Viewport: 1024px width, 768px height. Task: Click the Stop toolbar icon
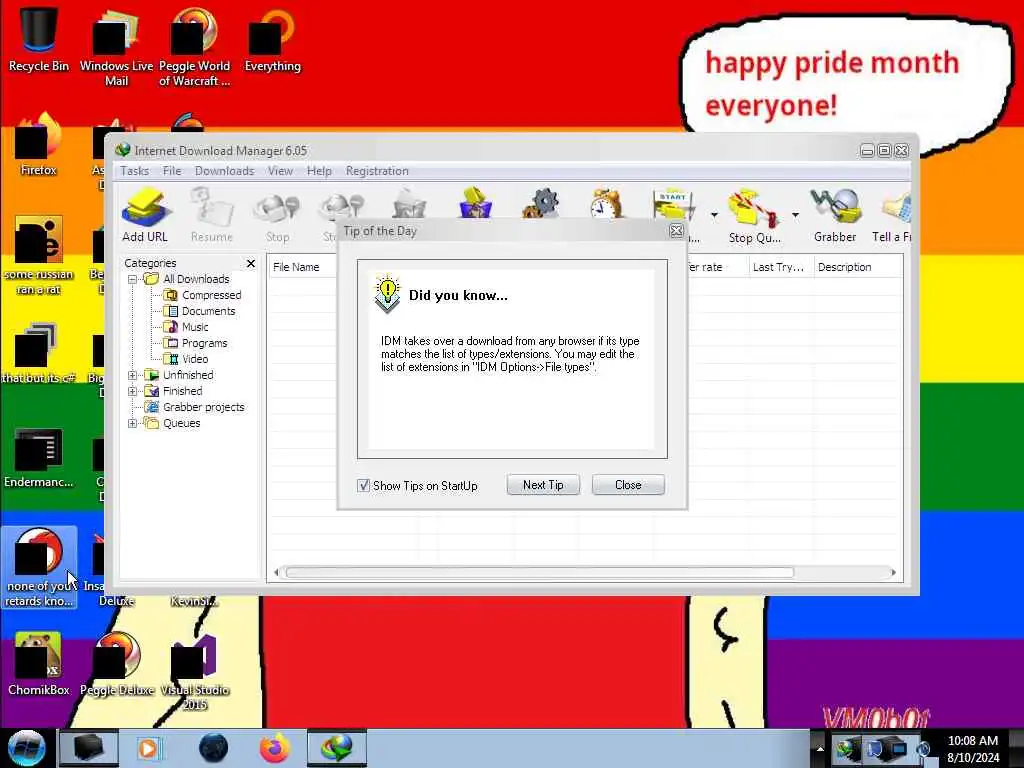tap(278, 215)
